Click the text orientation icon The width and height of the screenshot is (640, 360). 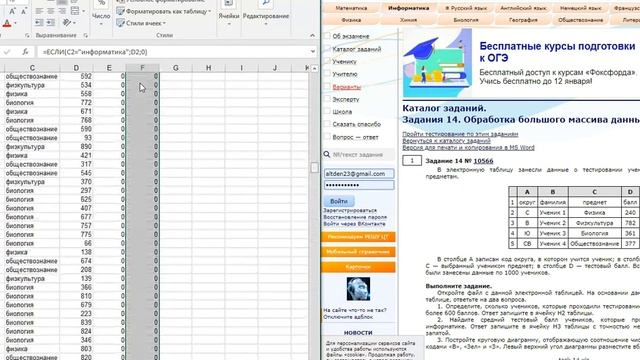click(67, 22)
